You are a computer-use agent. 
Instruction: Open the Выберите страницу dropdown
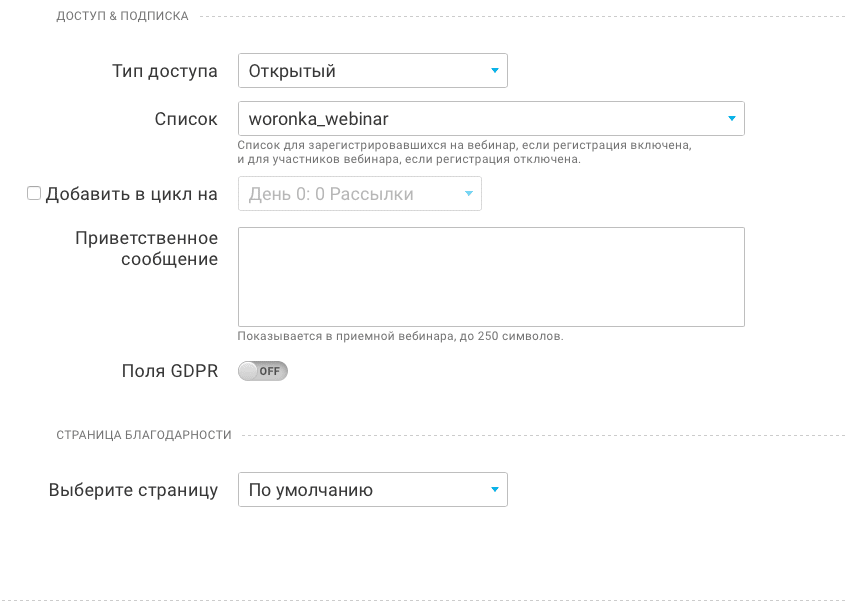[x=373, y=490]
